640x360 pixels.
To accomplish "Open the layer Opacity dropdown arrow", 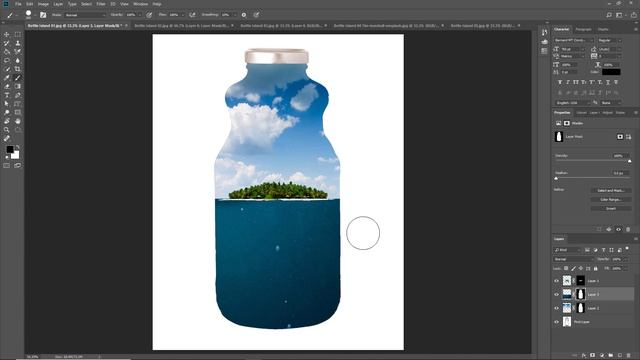I will (x=626, y=259).
